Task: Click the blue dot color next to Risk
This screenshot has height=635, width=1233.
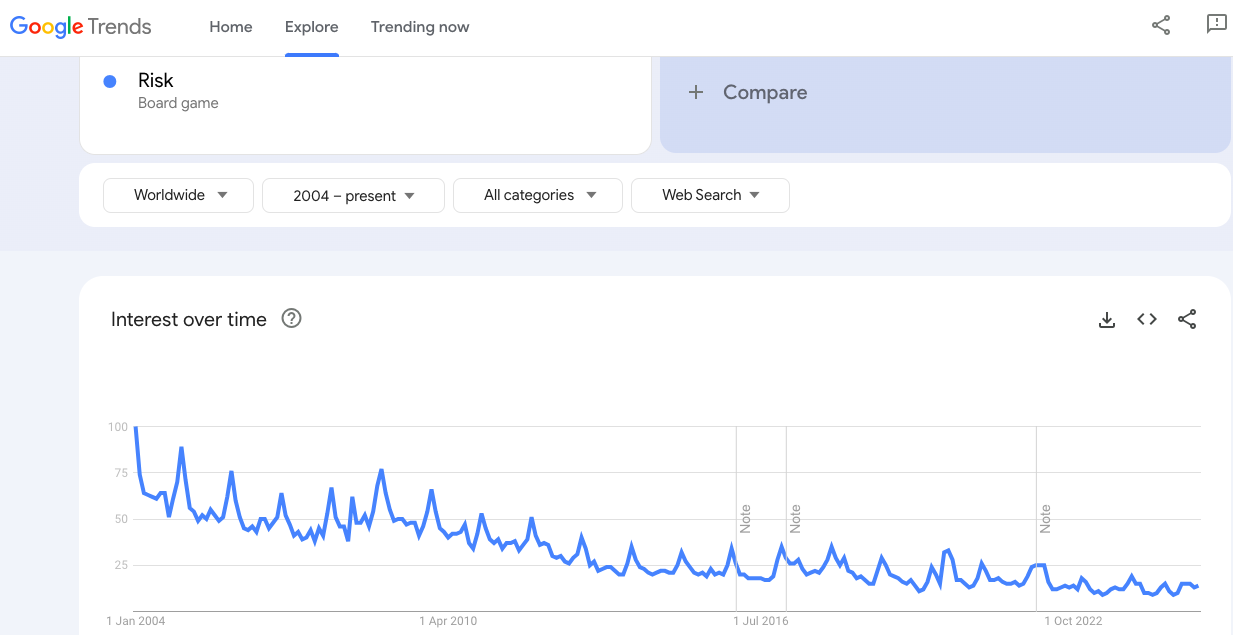Action: click(x=110, y=81)
